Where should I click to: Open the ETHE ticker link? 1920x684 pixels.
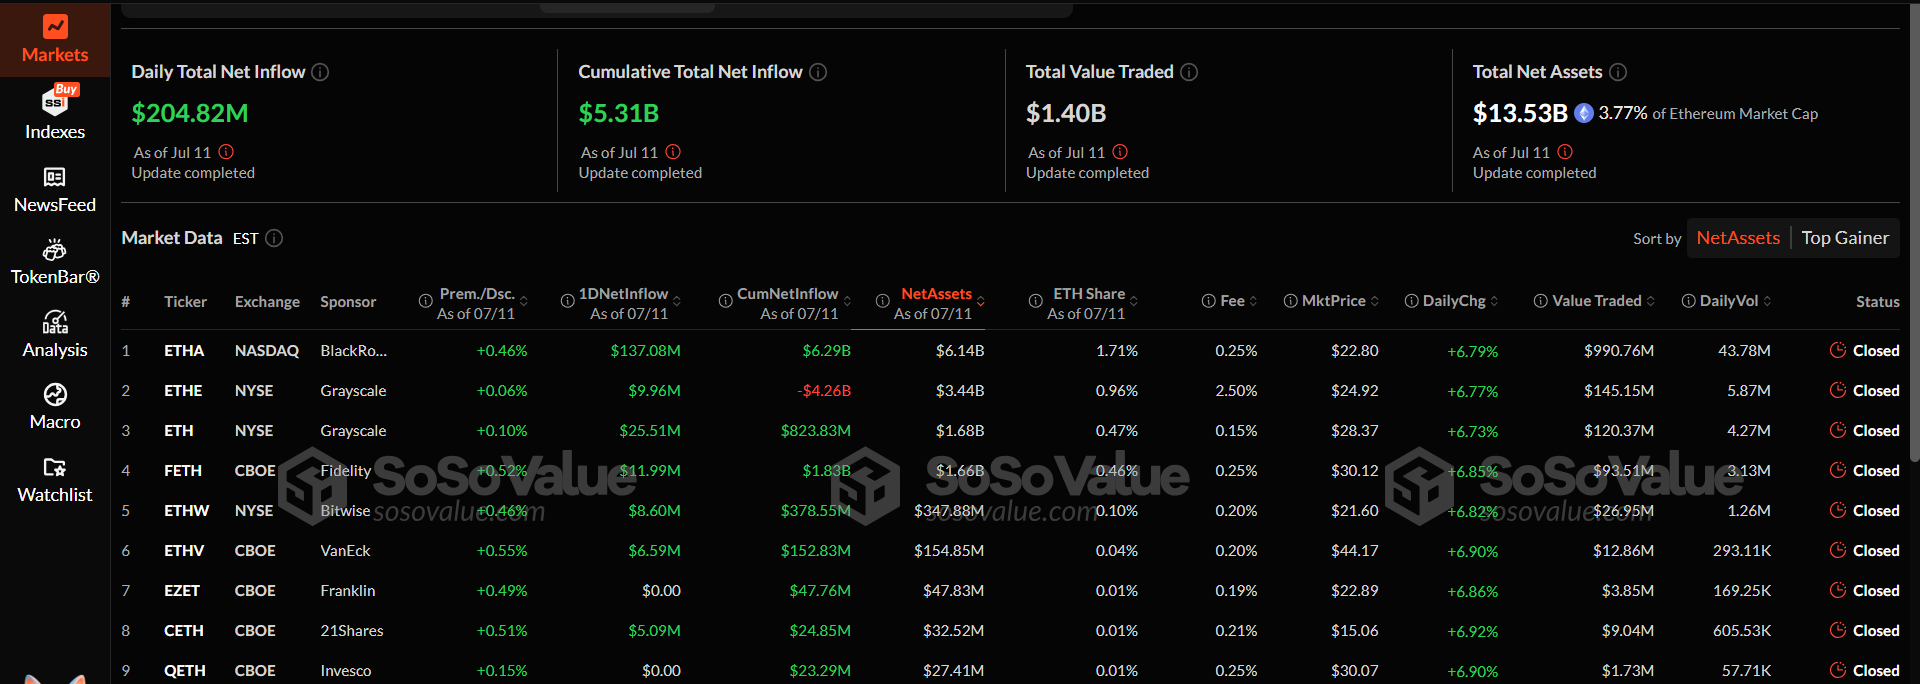(x=183, y=391)
